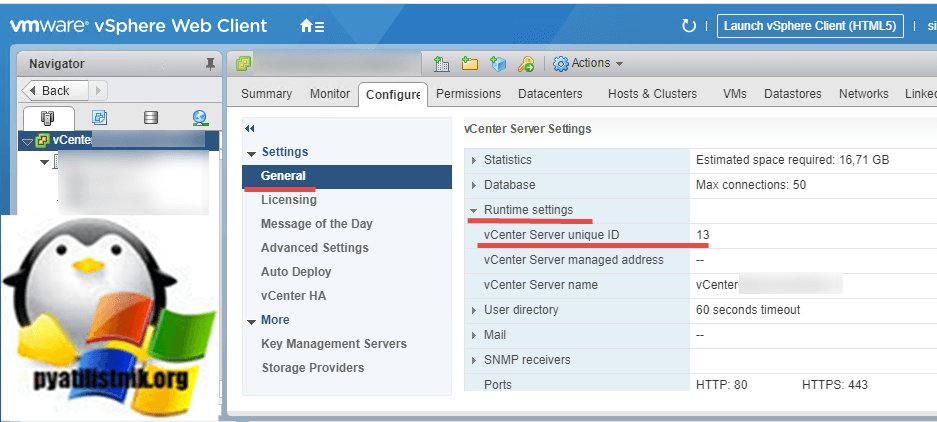Click the refresh icon in header
Image resolution: width=937 pixels, height=422 pixels.
688,26
